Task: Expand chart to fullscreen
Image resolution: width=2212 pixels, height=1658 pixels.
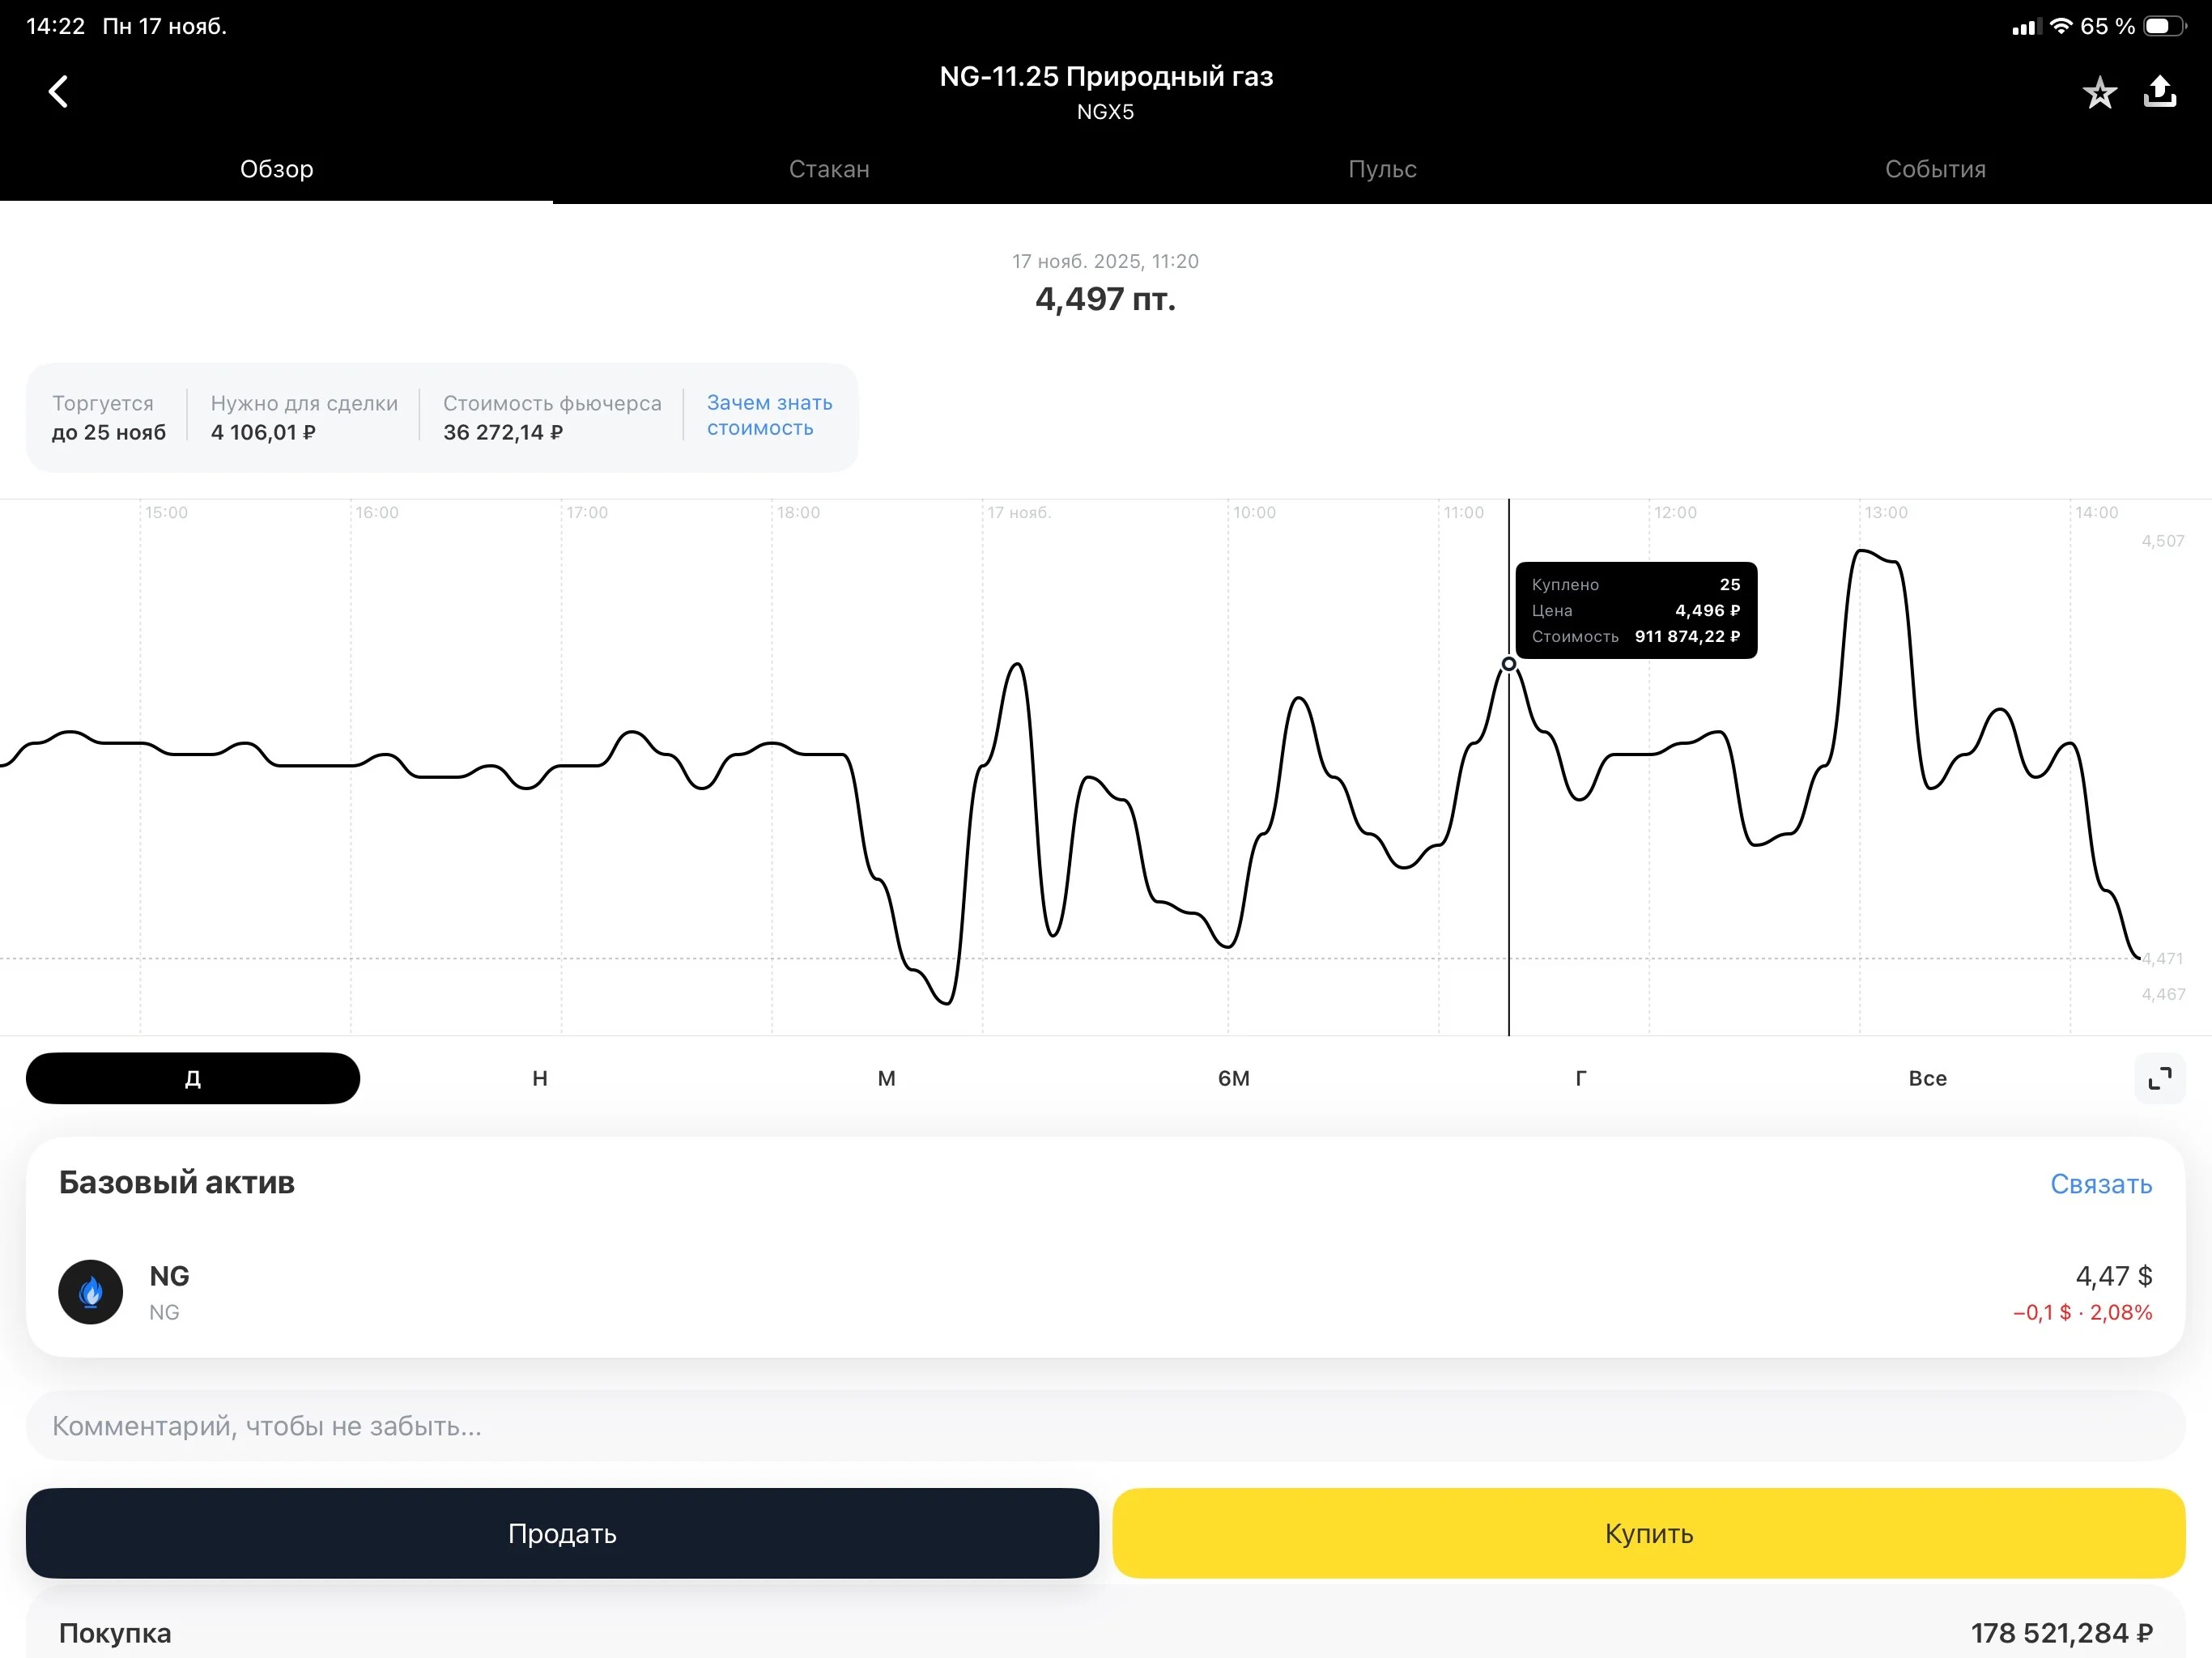Action: pos(2159,1078)
